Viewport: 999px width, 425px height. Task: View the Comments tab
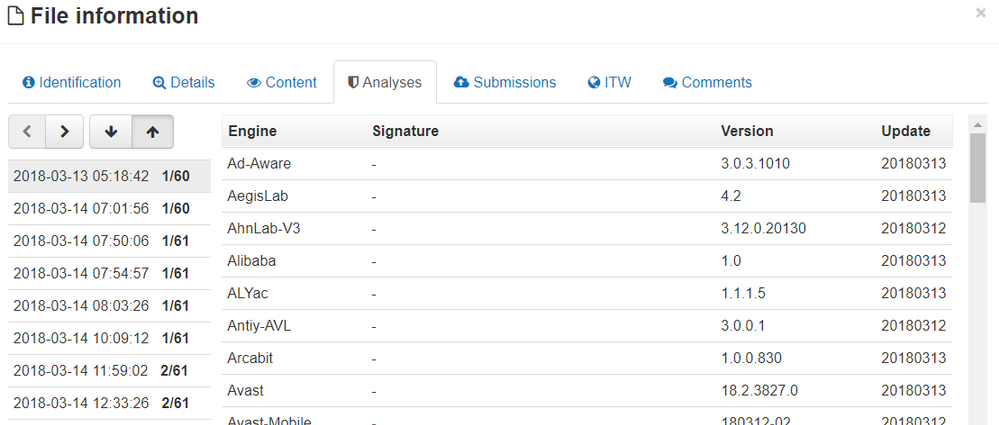coord(707,83)
